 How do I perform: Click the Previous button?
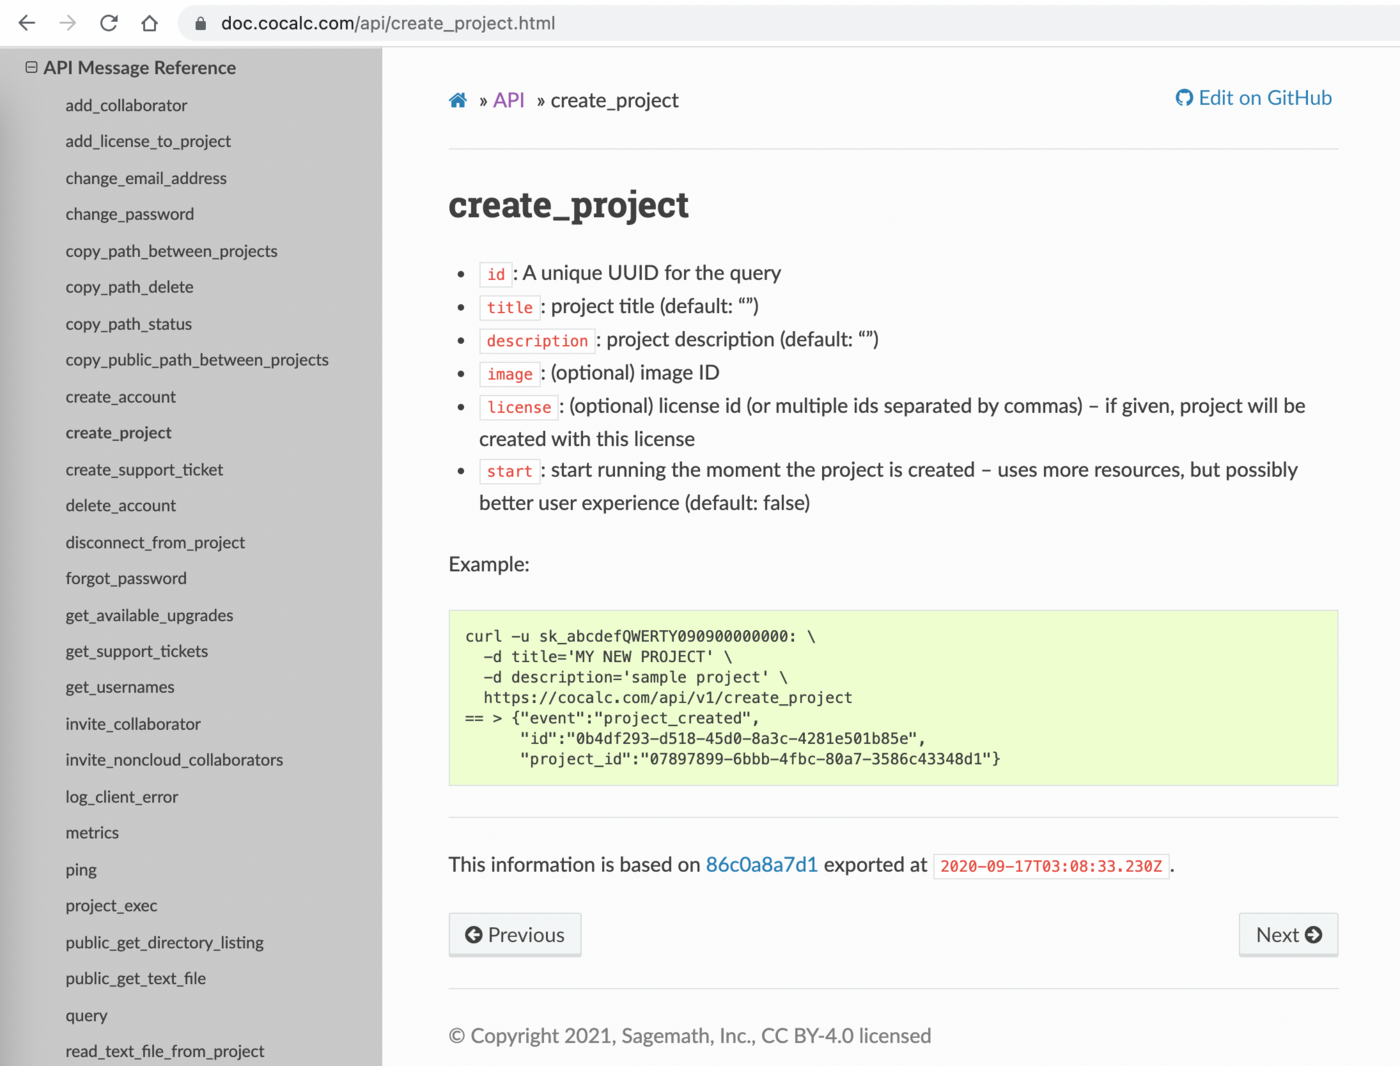[x=514, y=934]
